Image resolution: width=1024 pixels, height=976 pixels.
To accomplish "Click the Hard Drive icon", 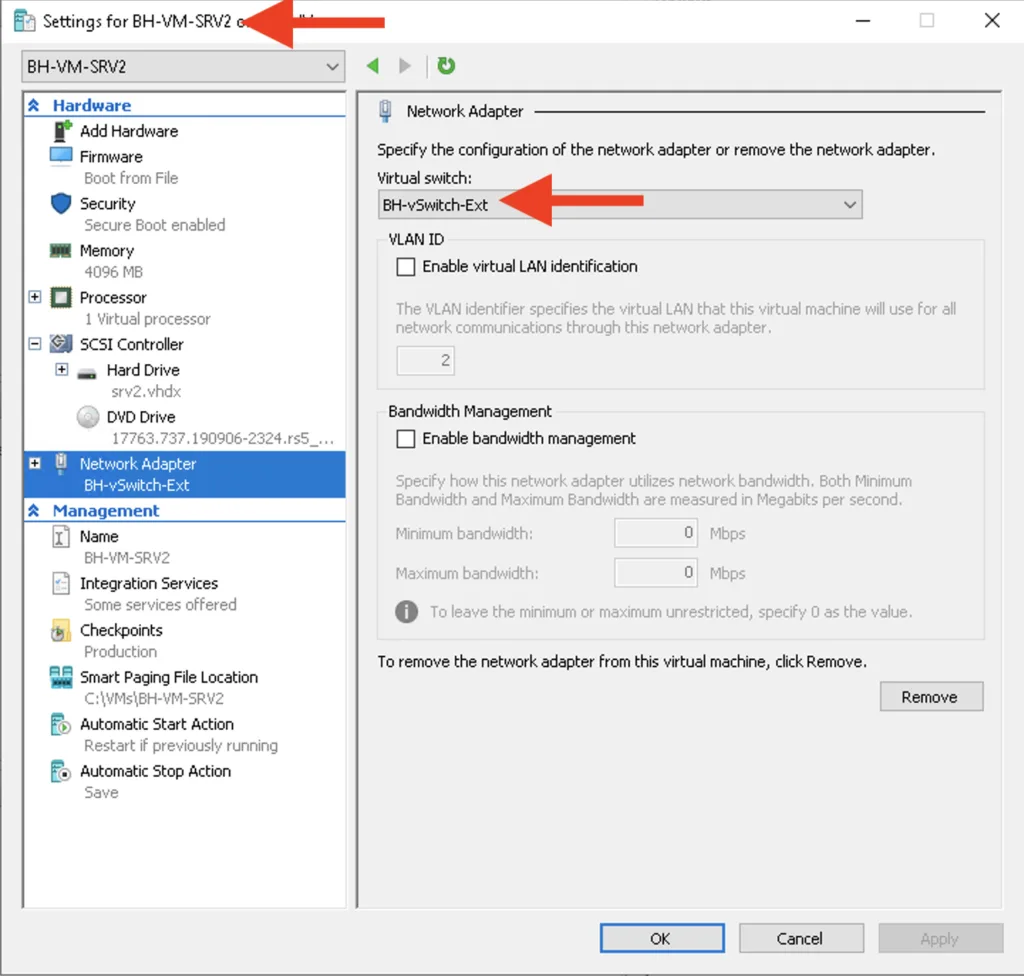I will (x=87, y=374).
